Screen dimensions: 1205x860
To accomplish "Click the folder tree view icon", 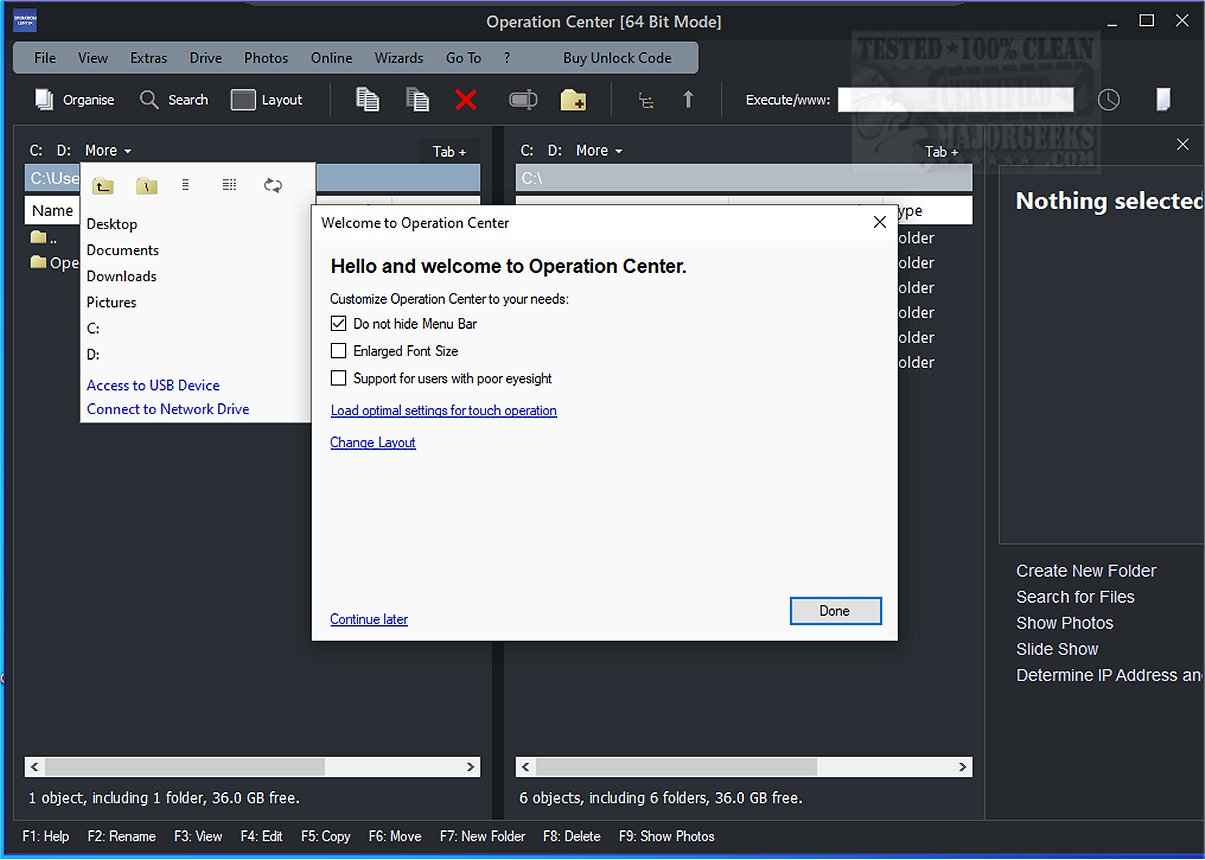I will coord(645,99).
